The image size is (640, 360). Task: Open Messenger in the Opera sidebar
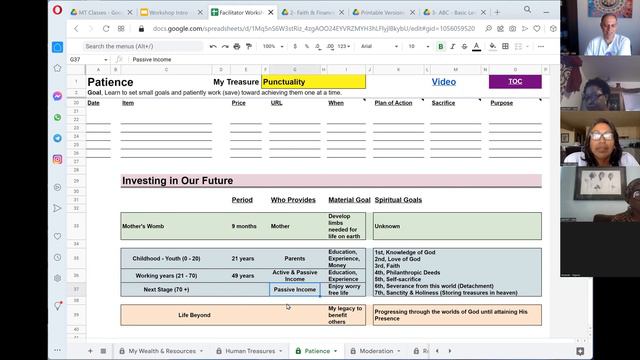pos(58,96)
